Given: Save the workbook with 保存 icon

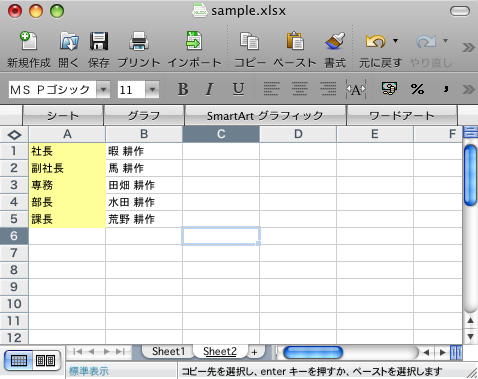Looking at the screenshot, I should coord(99,41).
